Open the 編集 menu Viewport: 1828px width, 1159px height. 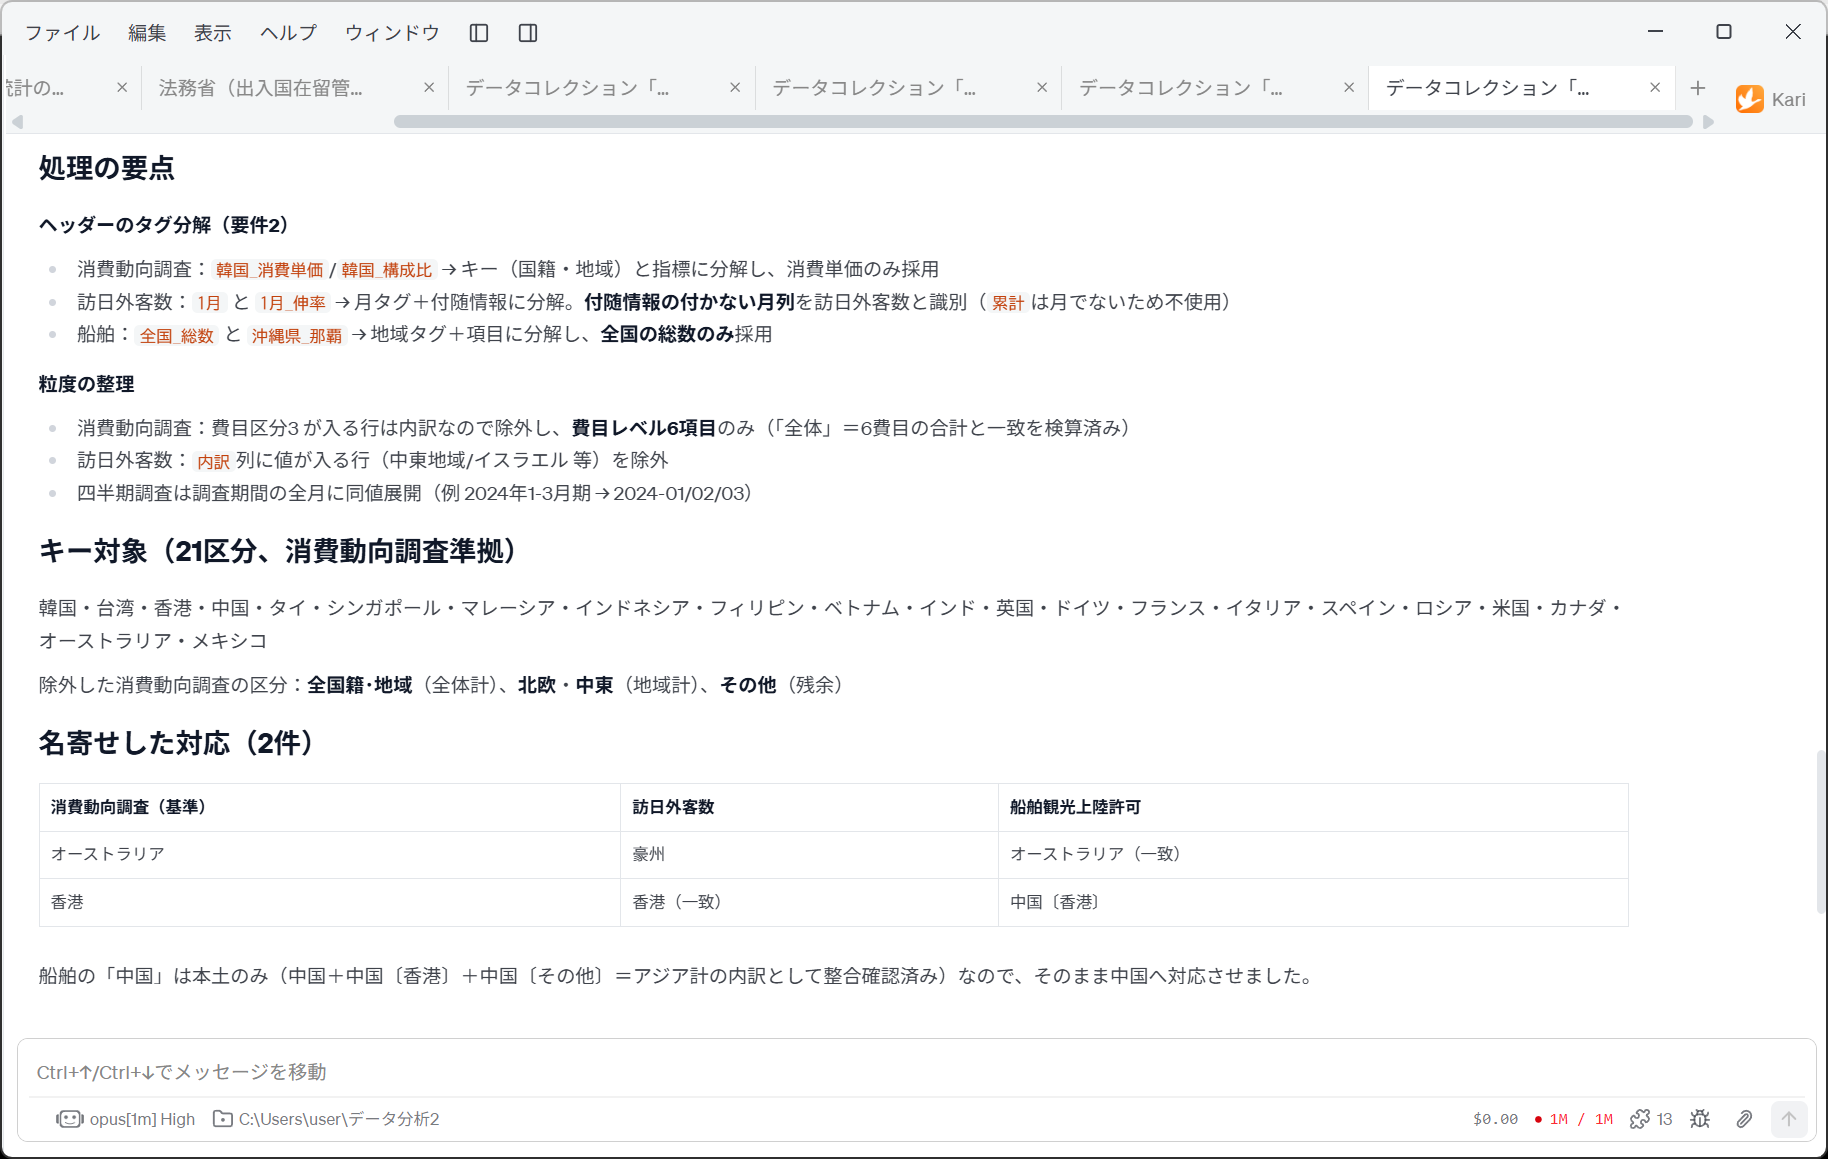[147, 33]
